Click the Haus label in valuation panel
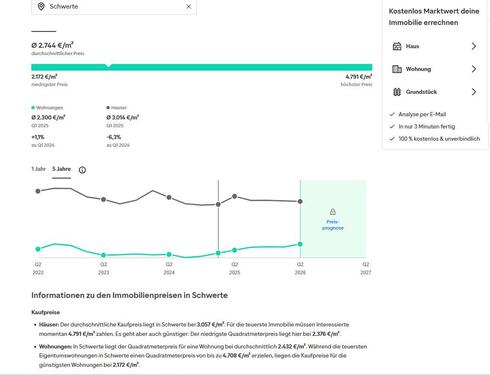490x375 pixels. 412,46
